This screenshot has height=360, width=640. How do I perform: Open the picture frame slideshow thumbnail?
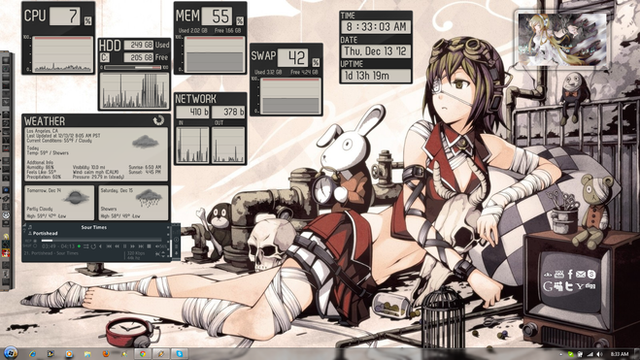tap(562, 40)
